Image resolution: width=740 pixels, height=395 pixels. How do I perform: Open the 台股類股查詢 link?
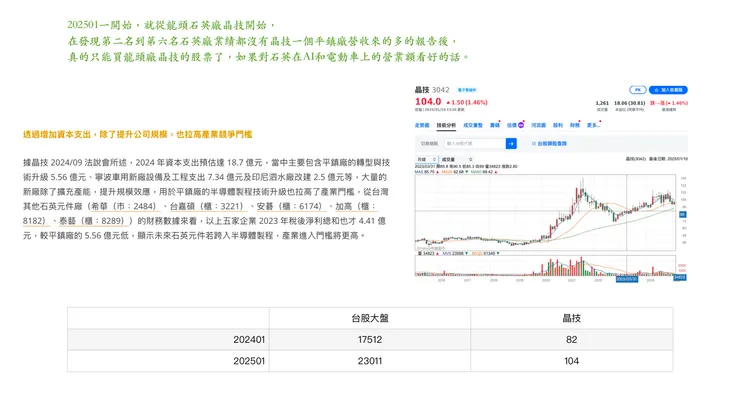[549, 143]
